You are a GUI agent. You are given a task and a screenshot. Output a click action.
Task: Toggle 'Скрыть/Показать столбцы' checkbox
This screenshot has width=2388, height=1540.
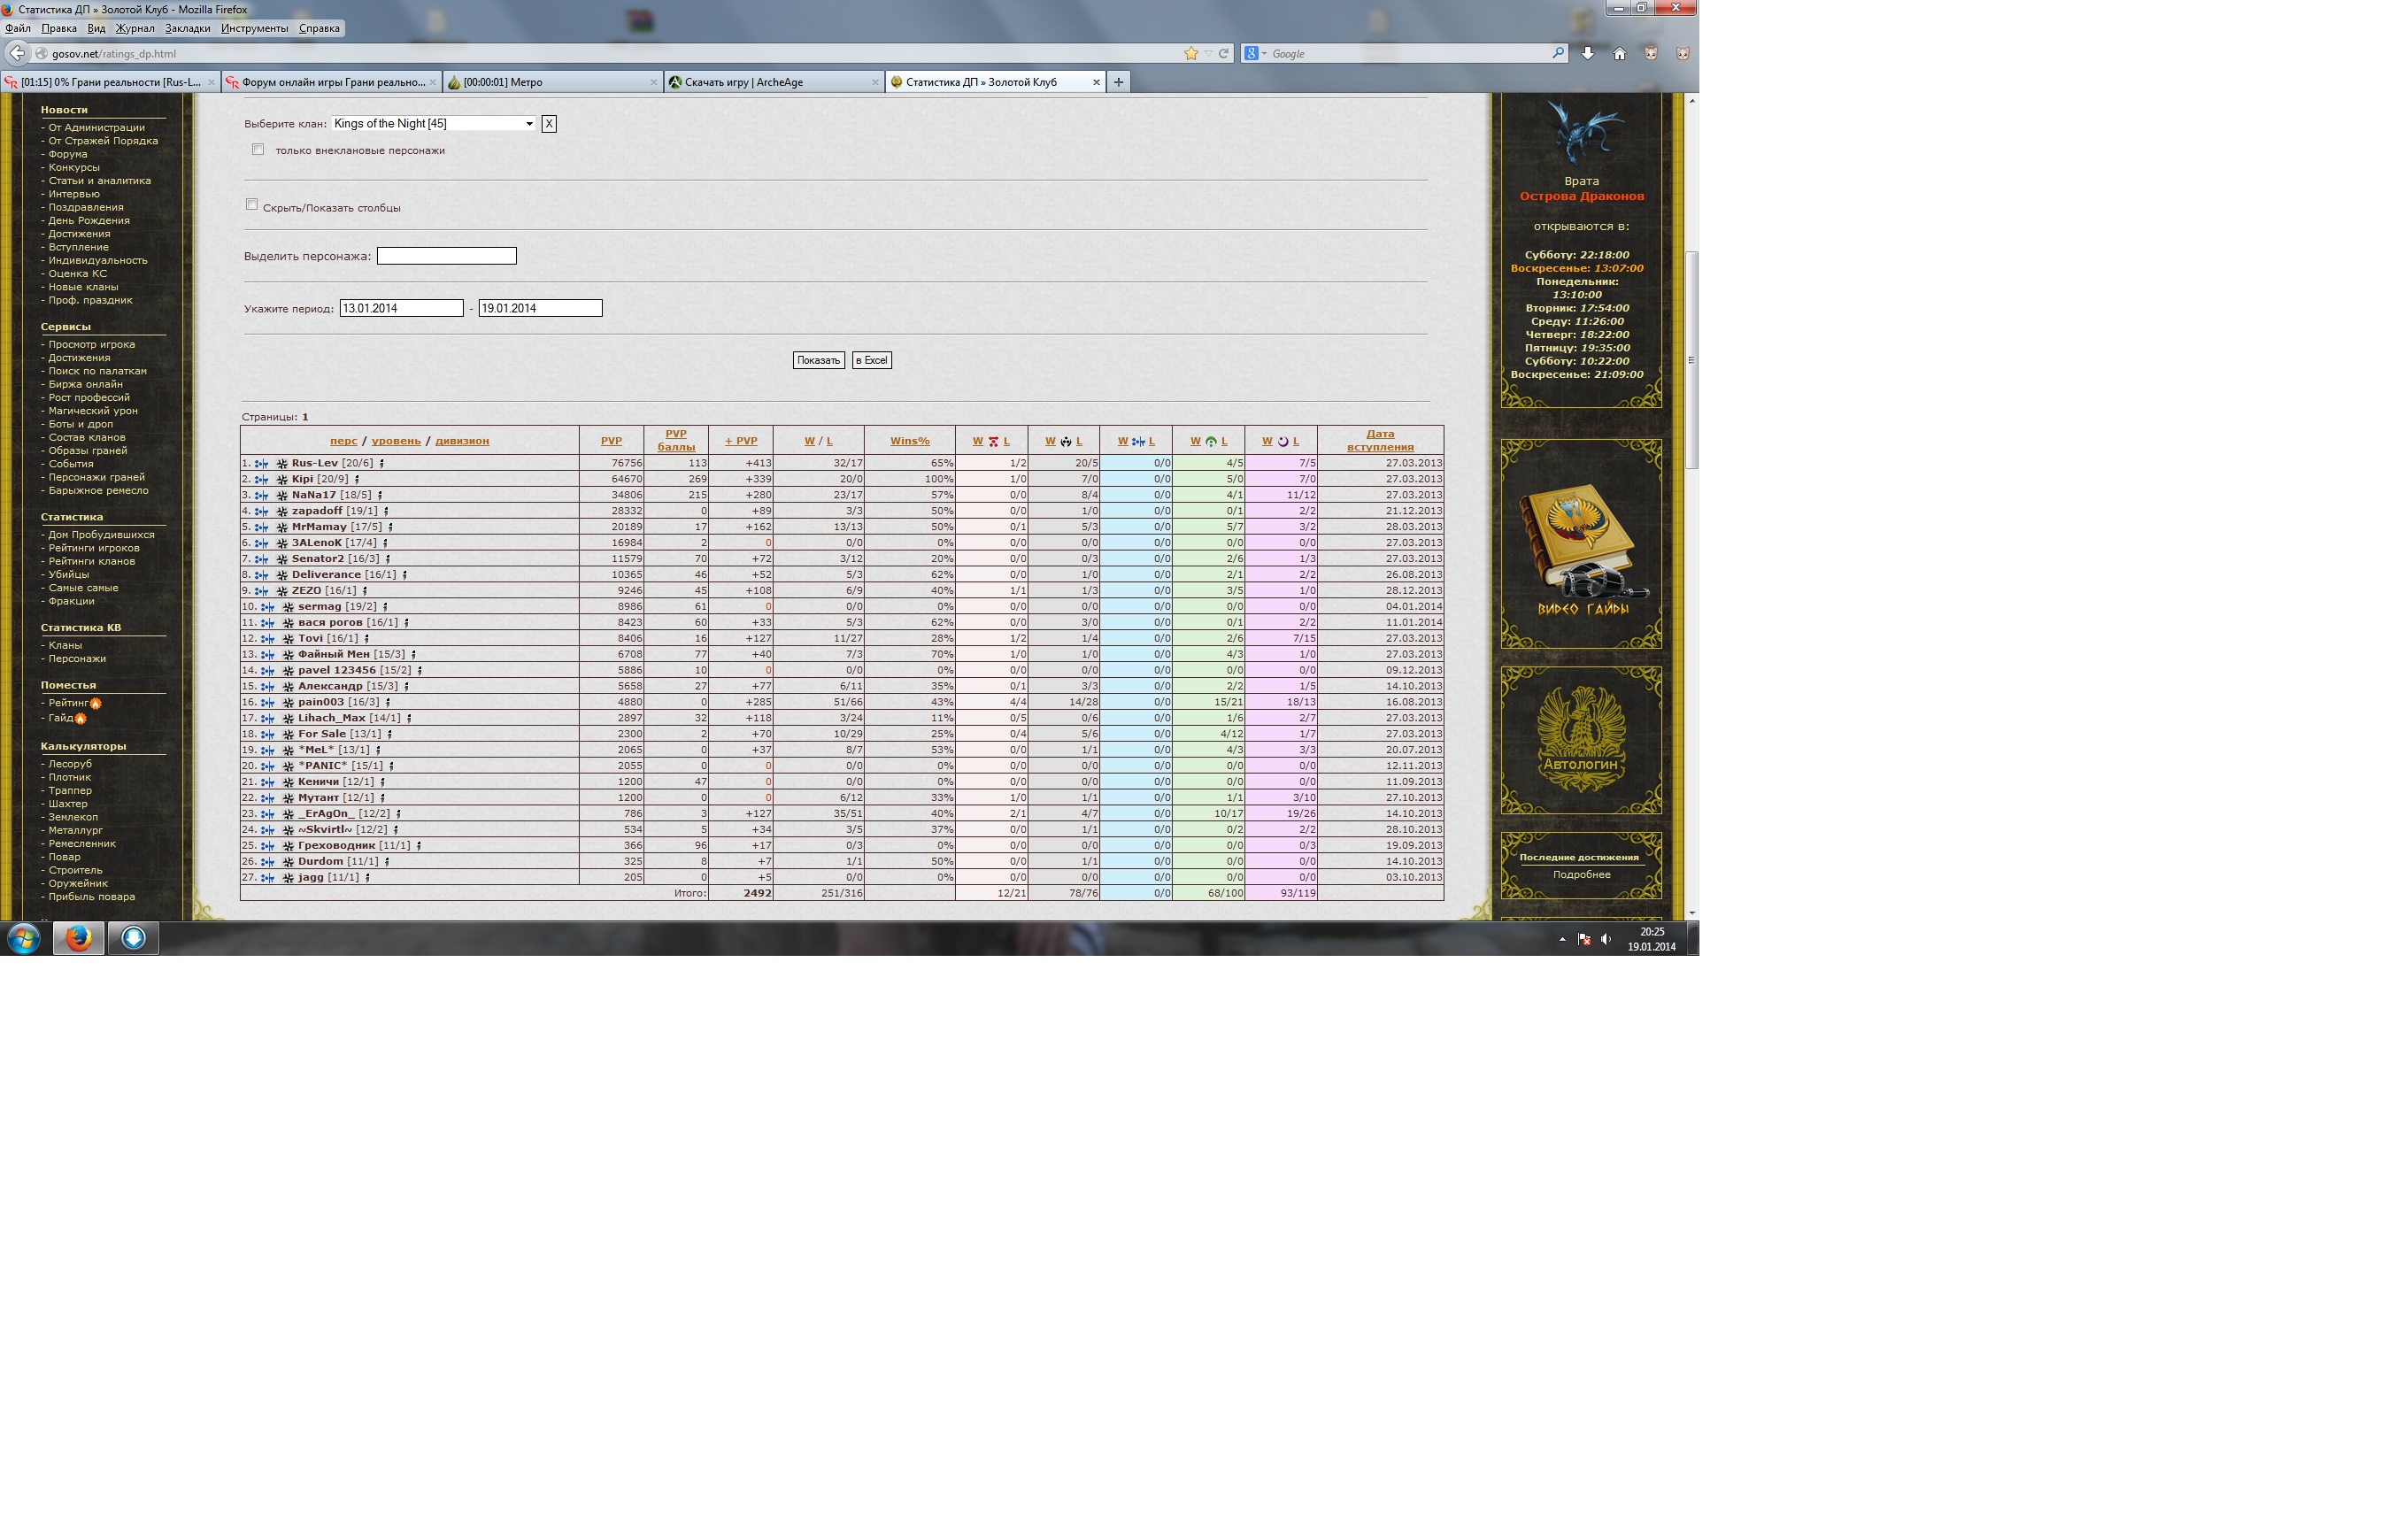tap(252, 205)
